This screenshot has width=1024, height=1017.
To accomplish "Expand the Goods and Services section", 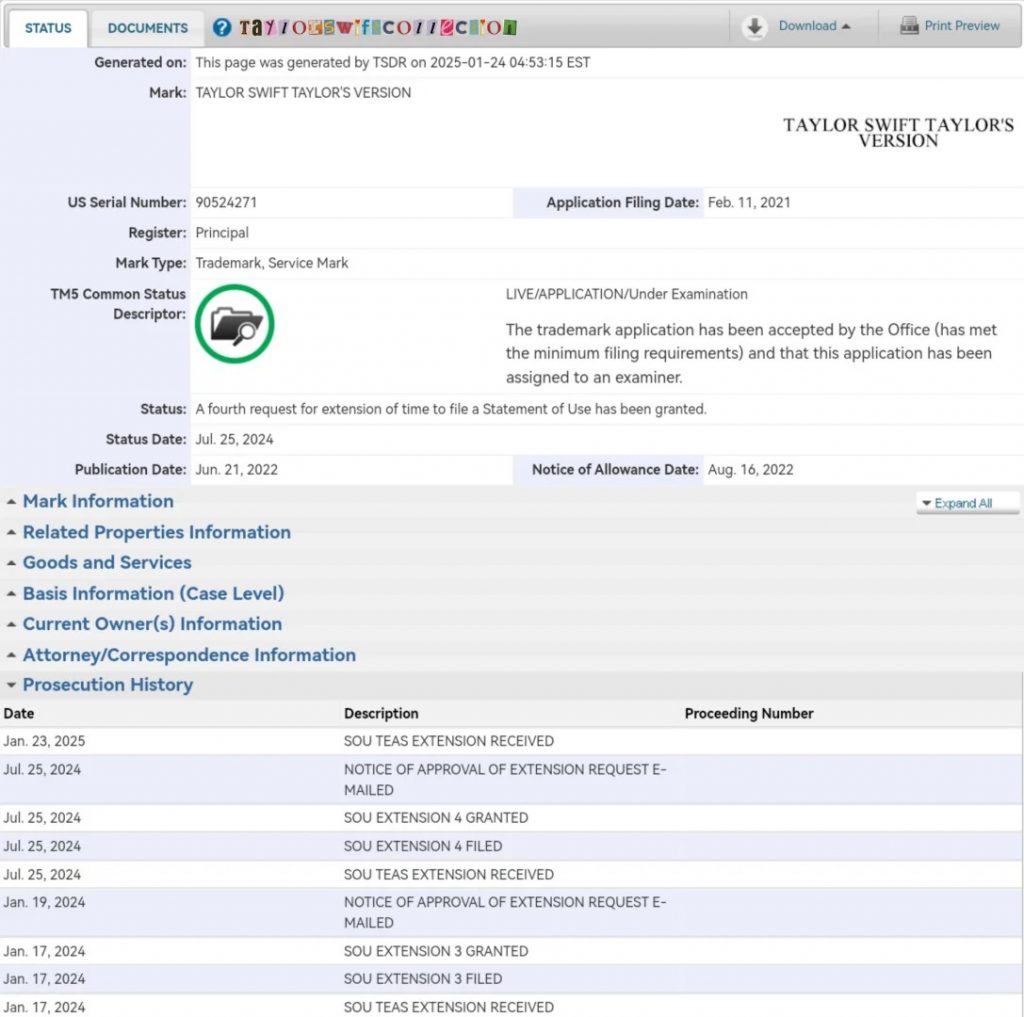I will coord(106,563).
